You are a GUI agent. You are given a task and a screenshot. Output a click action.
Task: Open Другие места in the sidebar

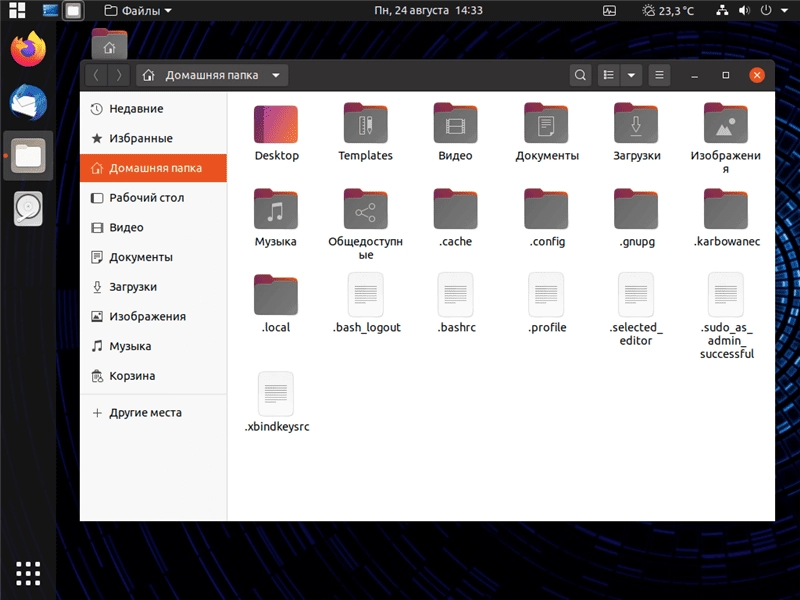coord(153,412)
